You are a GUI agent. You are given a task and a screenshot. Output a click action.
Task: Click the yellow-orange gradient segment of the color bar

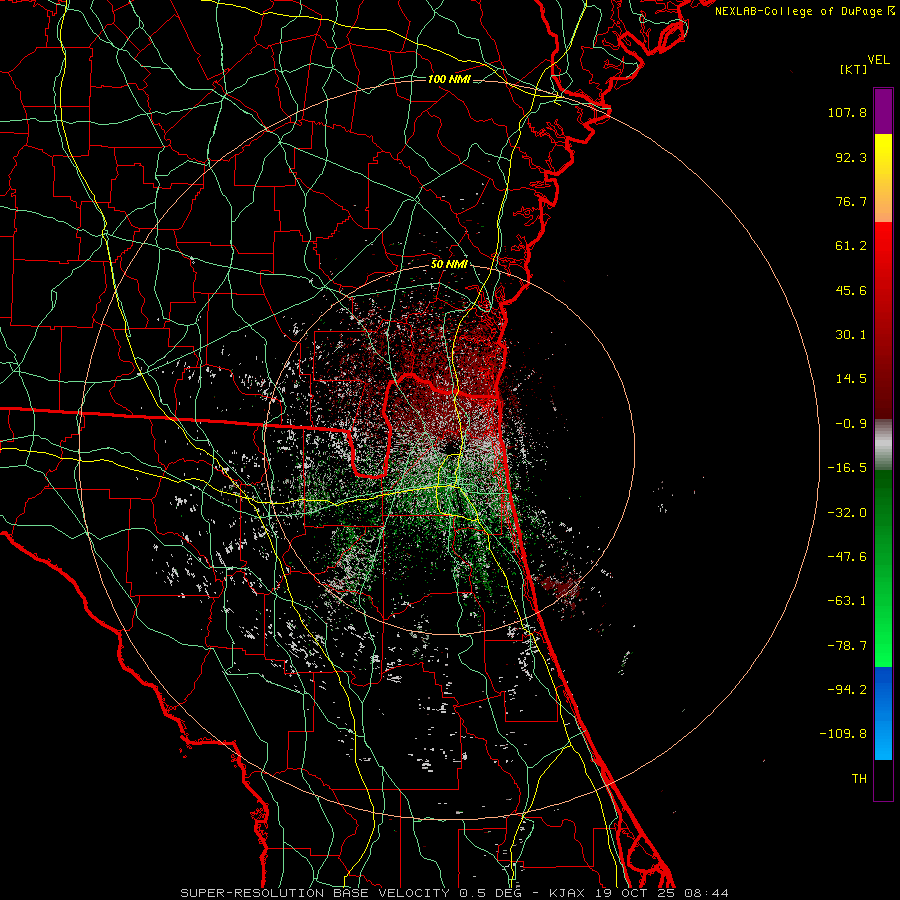tap(883, 178)
